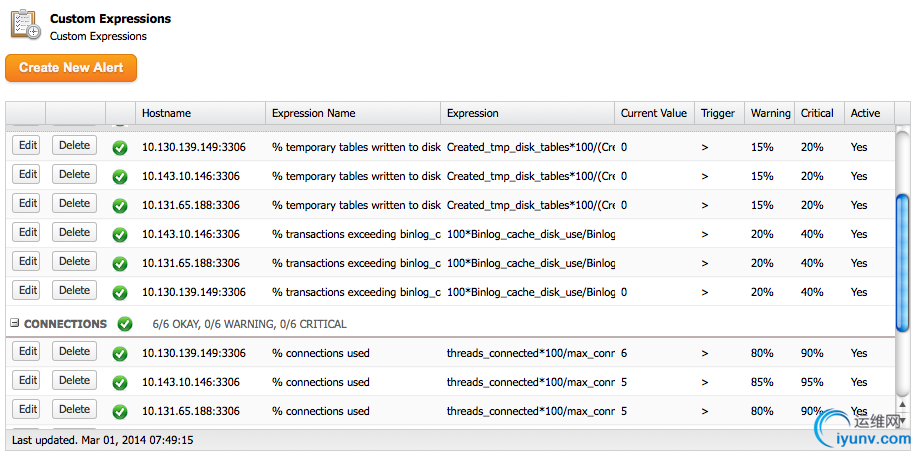
Task: Click green status icon for 10.143.10.146 temporary tables row
Action: [120, 176]
